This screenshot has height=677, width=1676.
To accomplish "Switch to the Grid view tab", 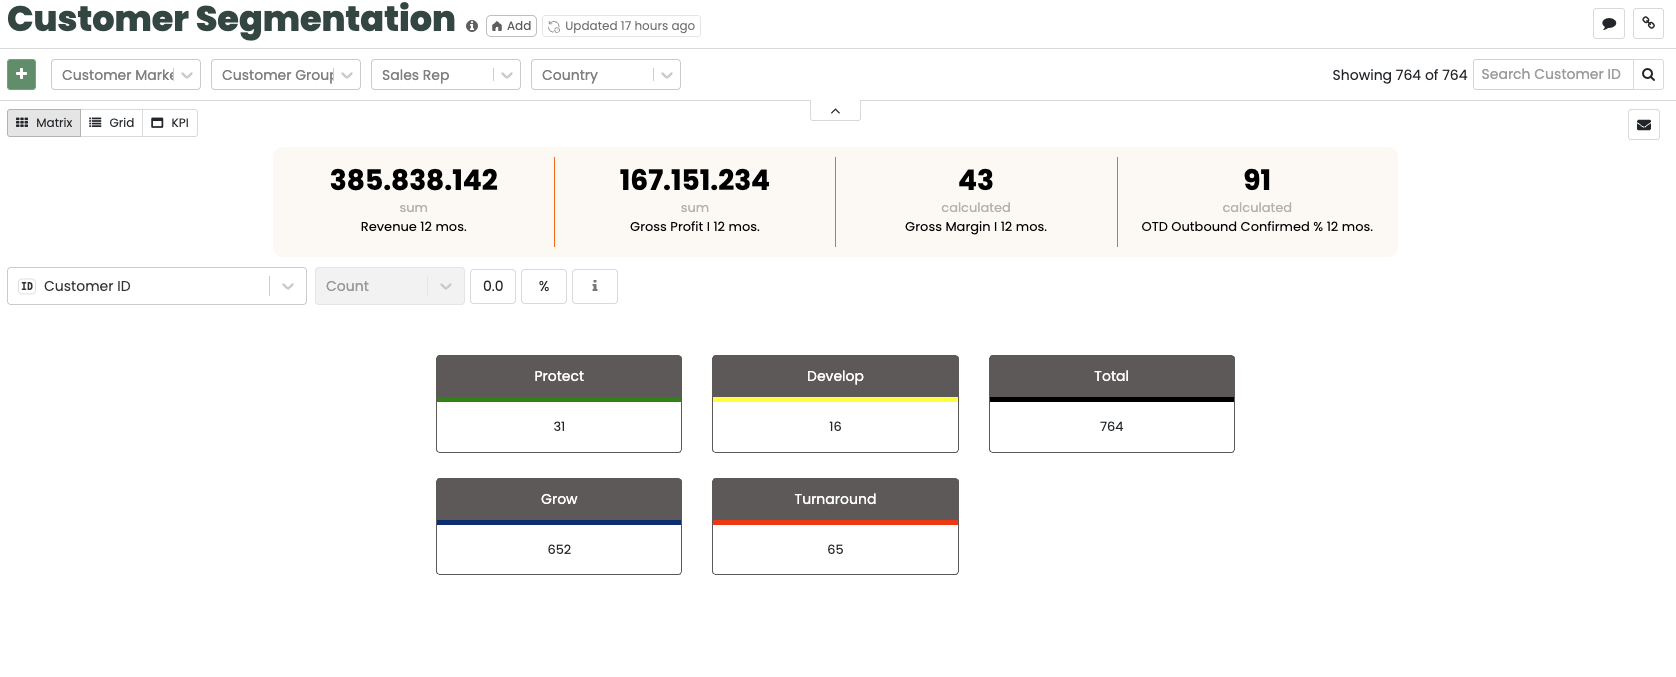I will 111,123.
